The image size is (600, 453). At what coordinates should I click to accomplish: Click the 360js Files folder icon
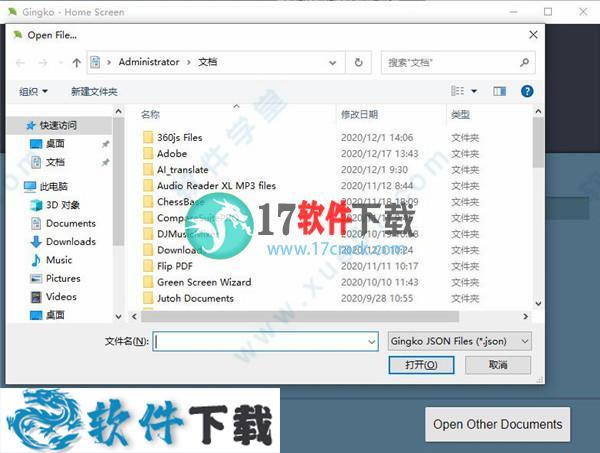[148, 137]
